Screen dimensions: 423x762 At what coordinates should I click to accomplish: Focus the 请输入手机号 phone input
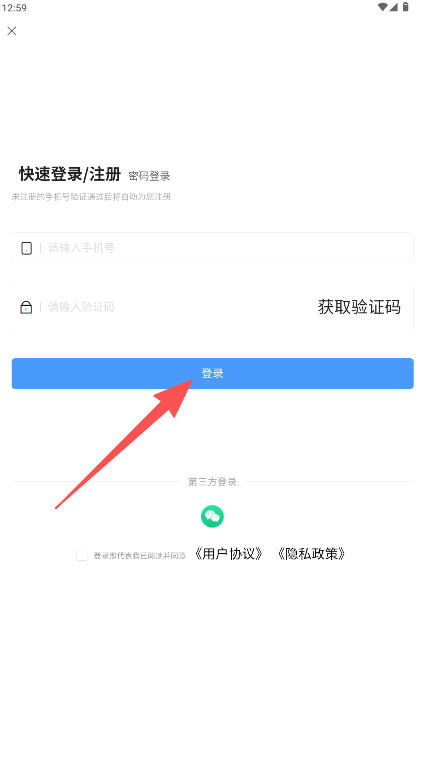212,248
